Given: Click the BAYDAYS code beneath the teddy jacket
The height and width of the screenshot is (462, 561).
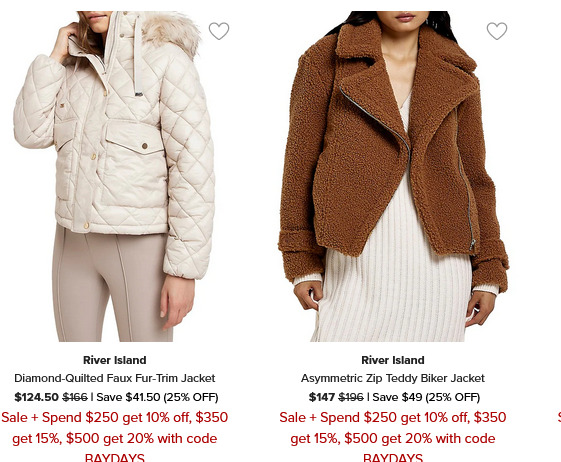Looking at the screenshot, I should (393, 457).
